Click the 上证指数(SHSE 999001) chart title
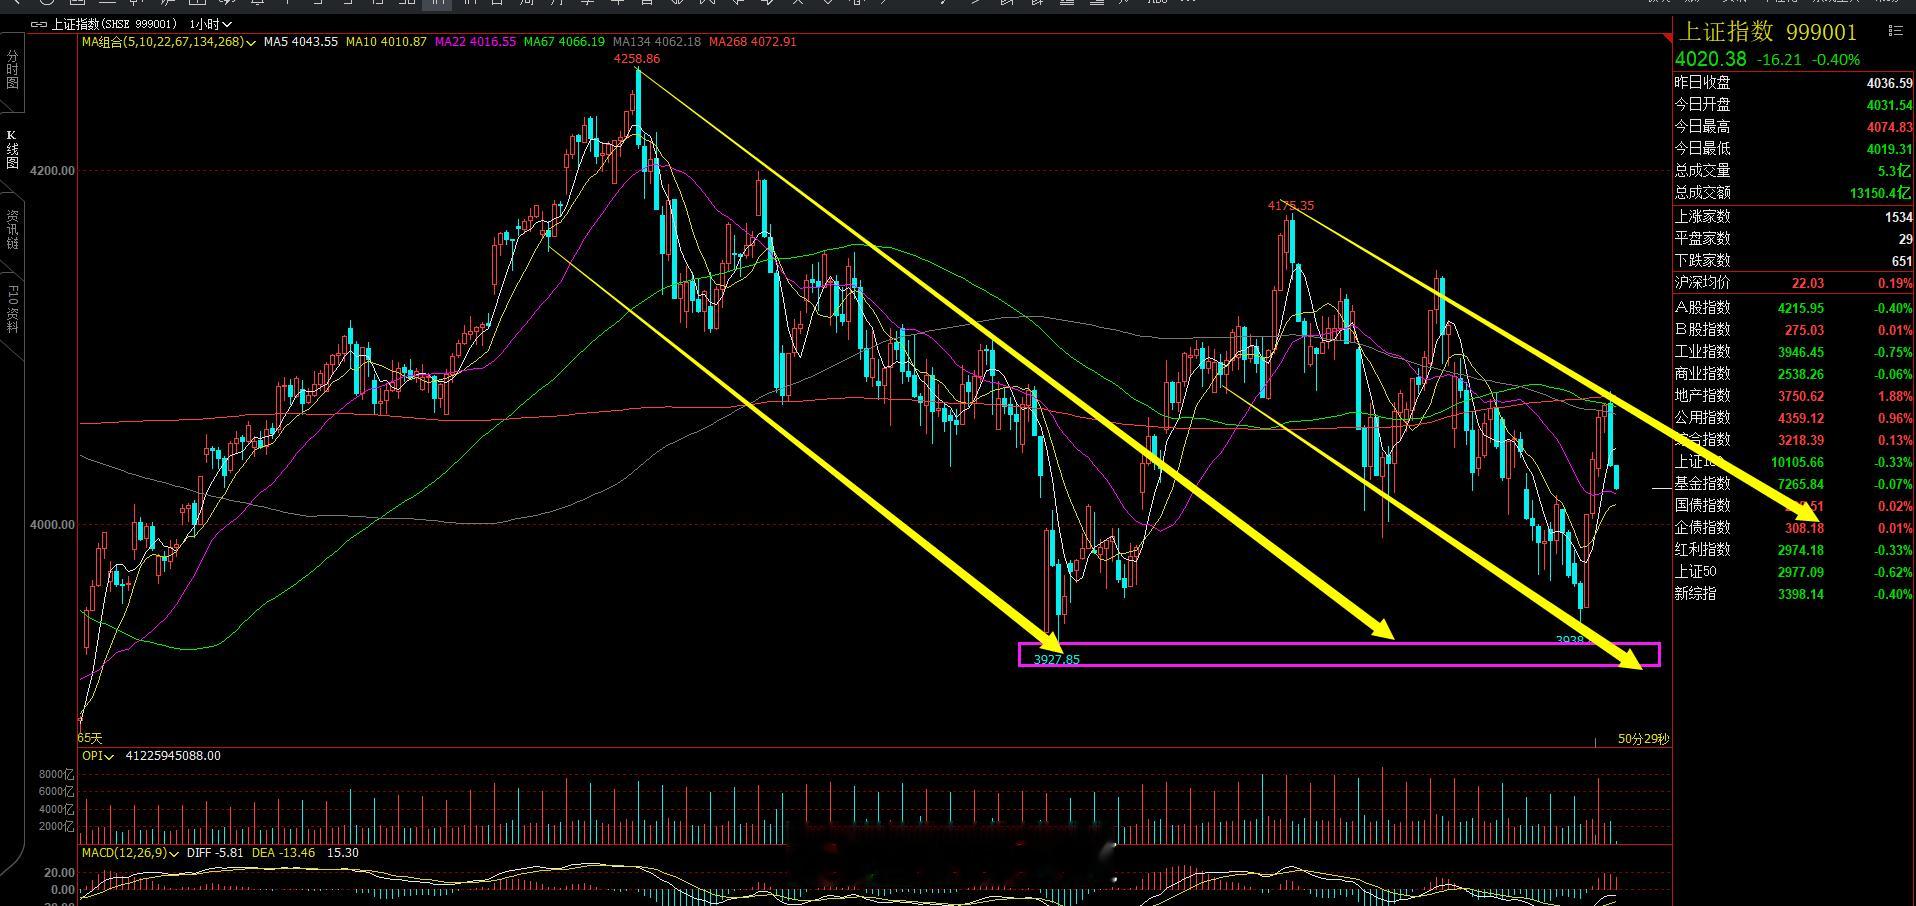1916x906 pixels. click(114, 24)
